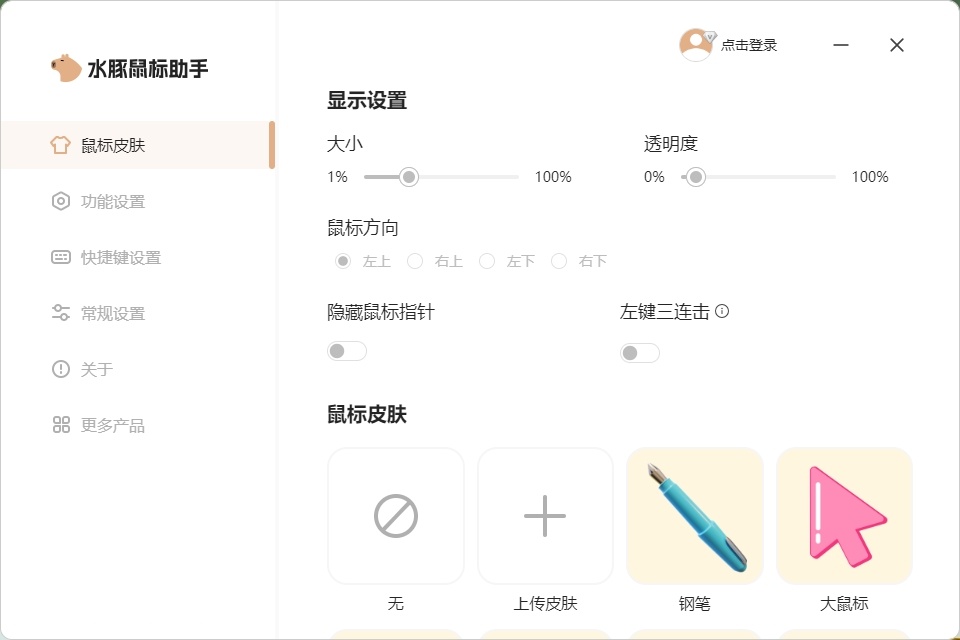Select the 左下 mouse direction option

[x=487, y=261]
